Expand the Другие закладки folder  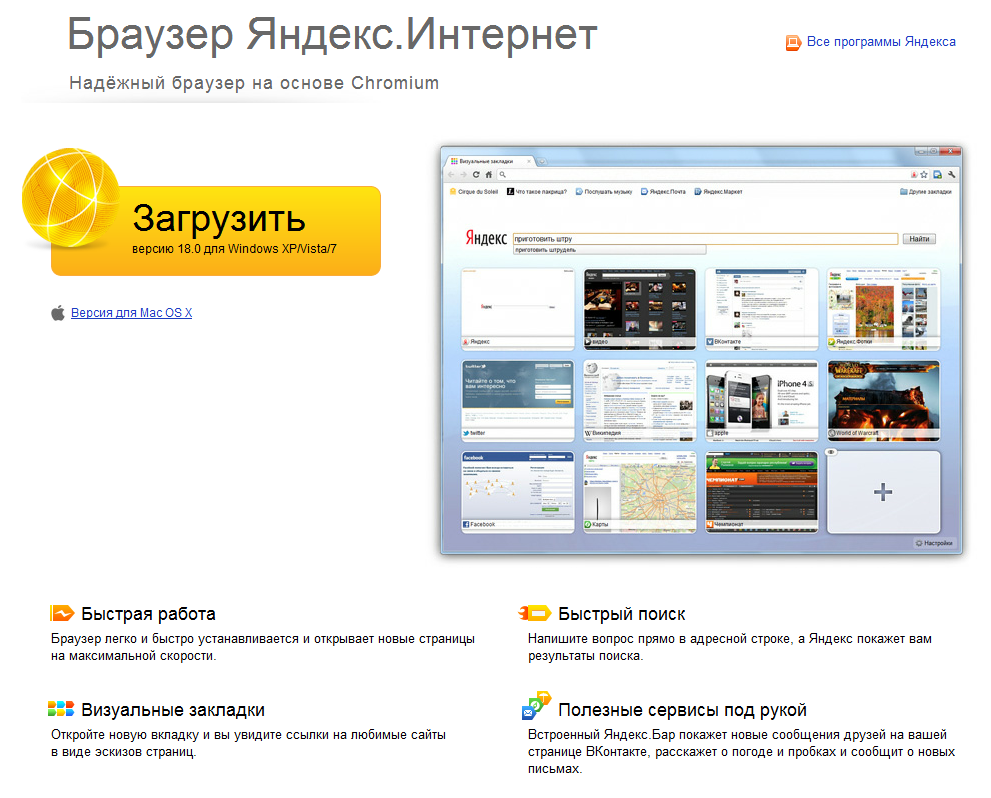point(926,191)
